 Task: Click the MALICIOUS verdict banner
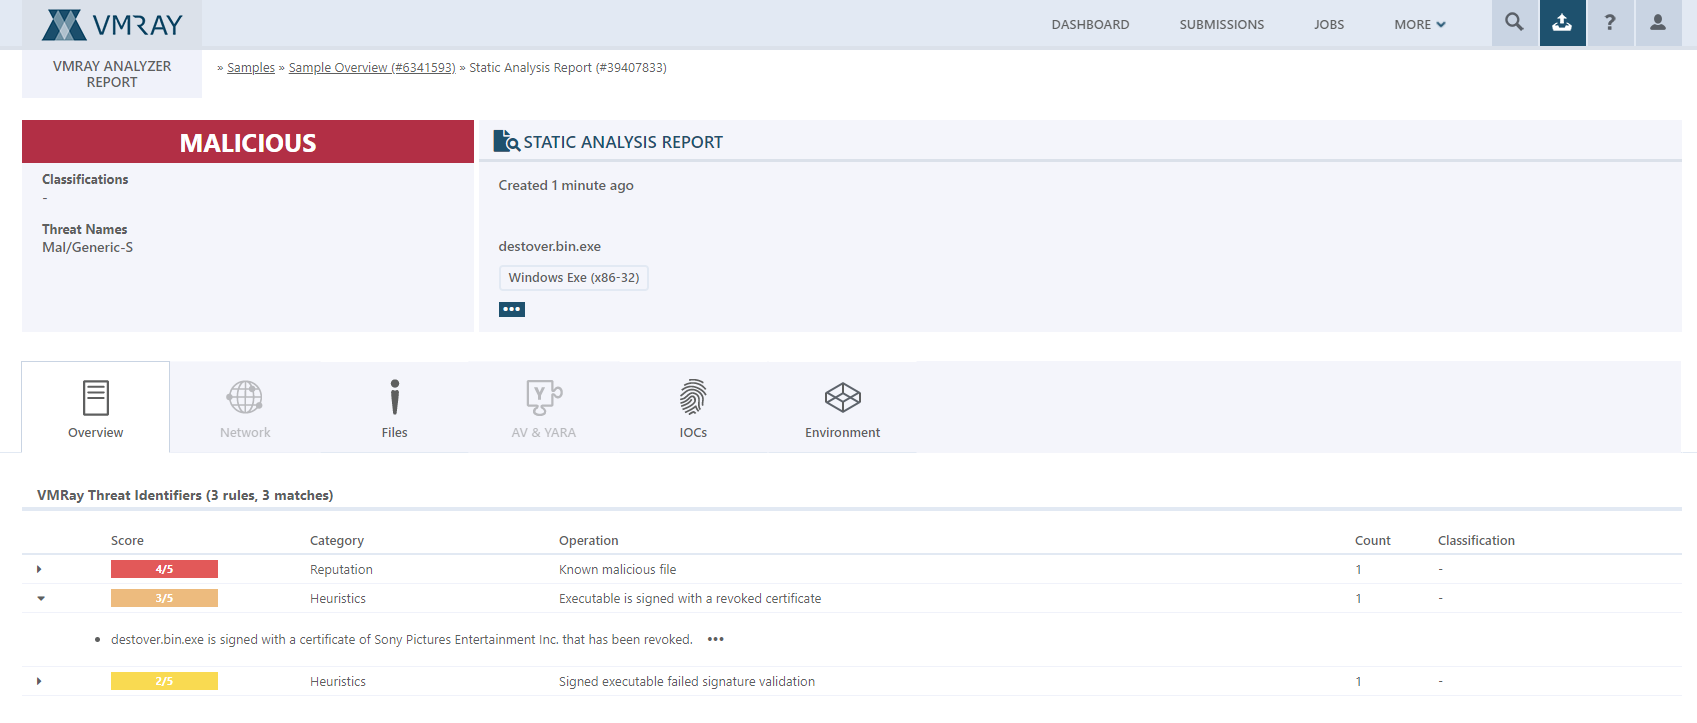[x=248, y=142]
